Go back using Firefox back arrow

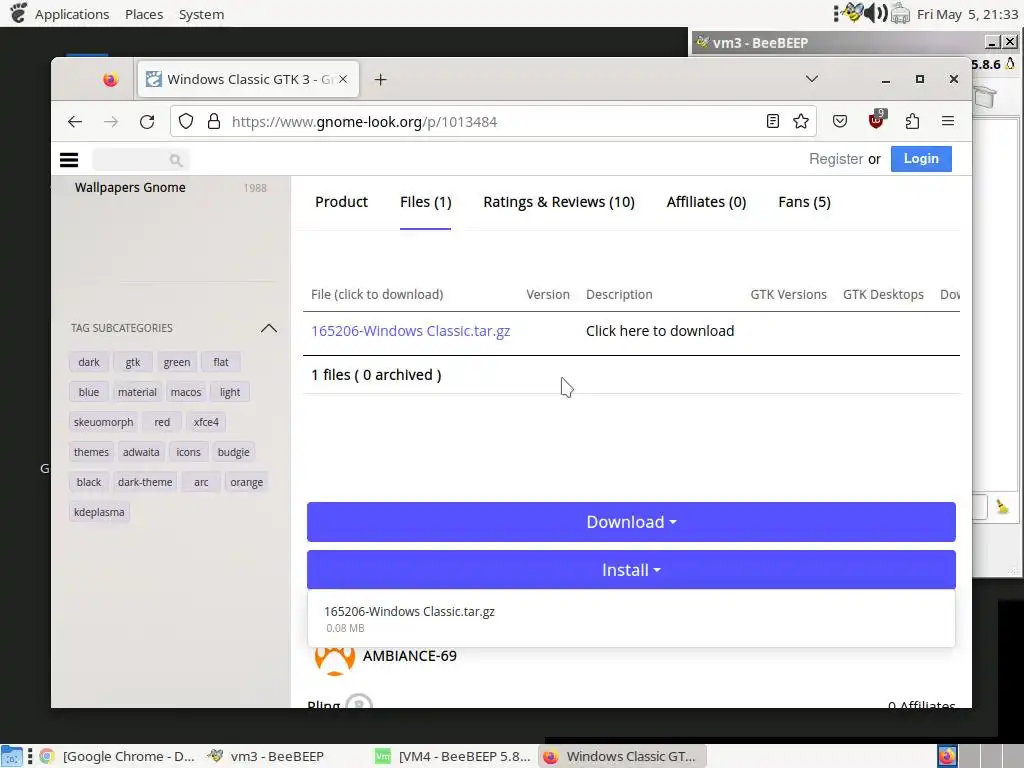point(75,121)
